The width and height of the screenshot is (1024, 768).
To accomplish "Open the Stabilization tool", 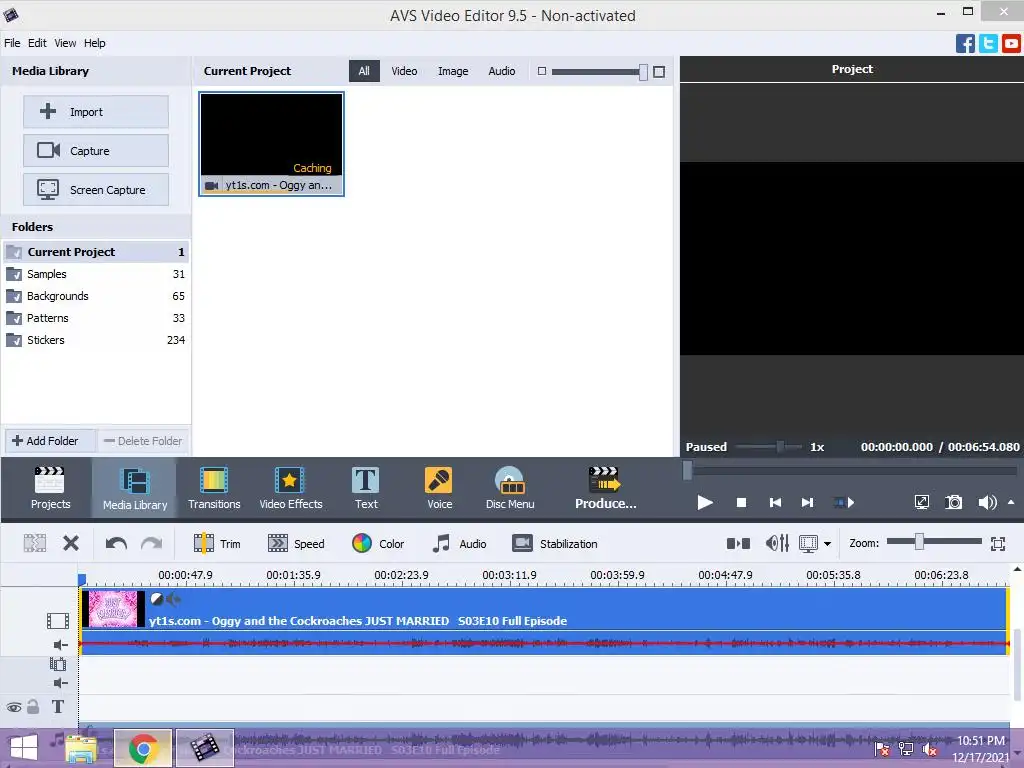I will (554, 543).
